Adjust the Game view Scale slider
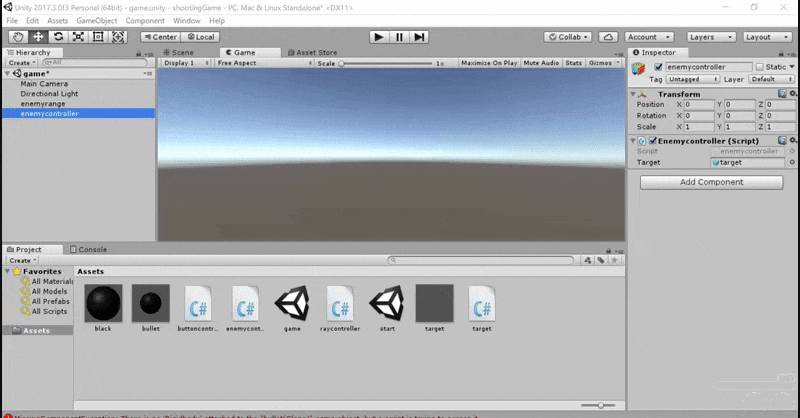 tap(386, 63)
